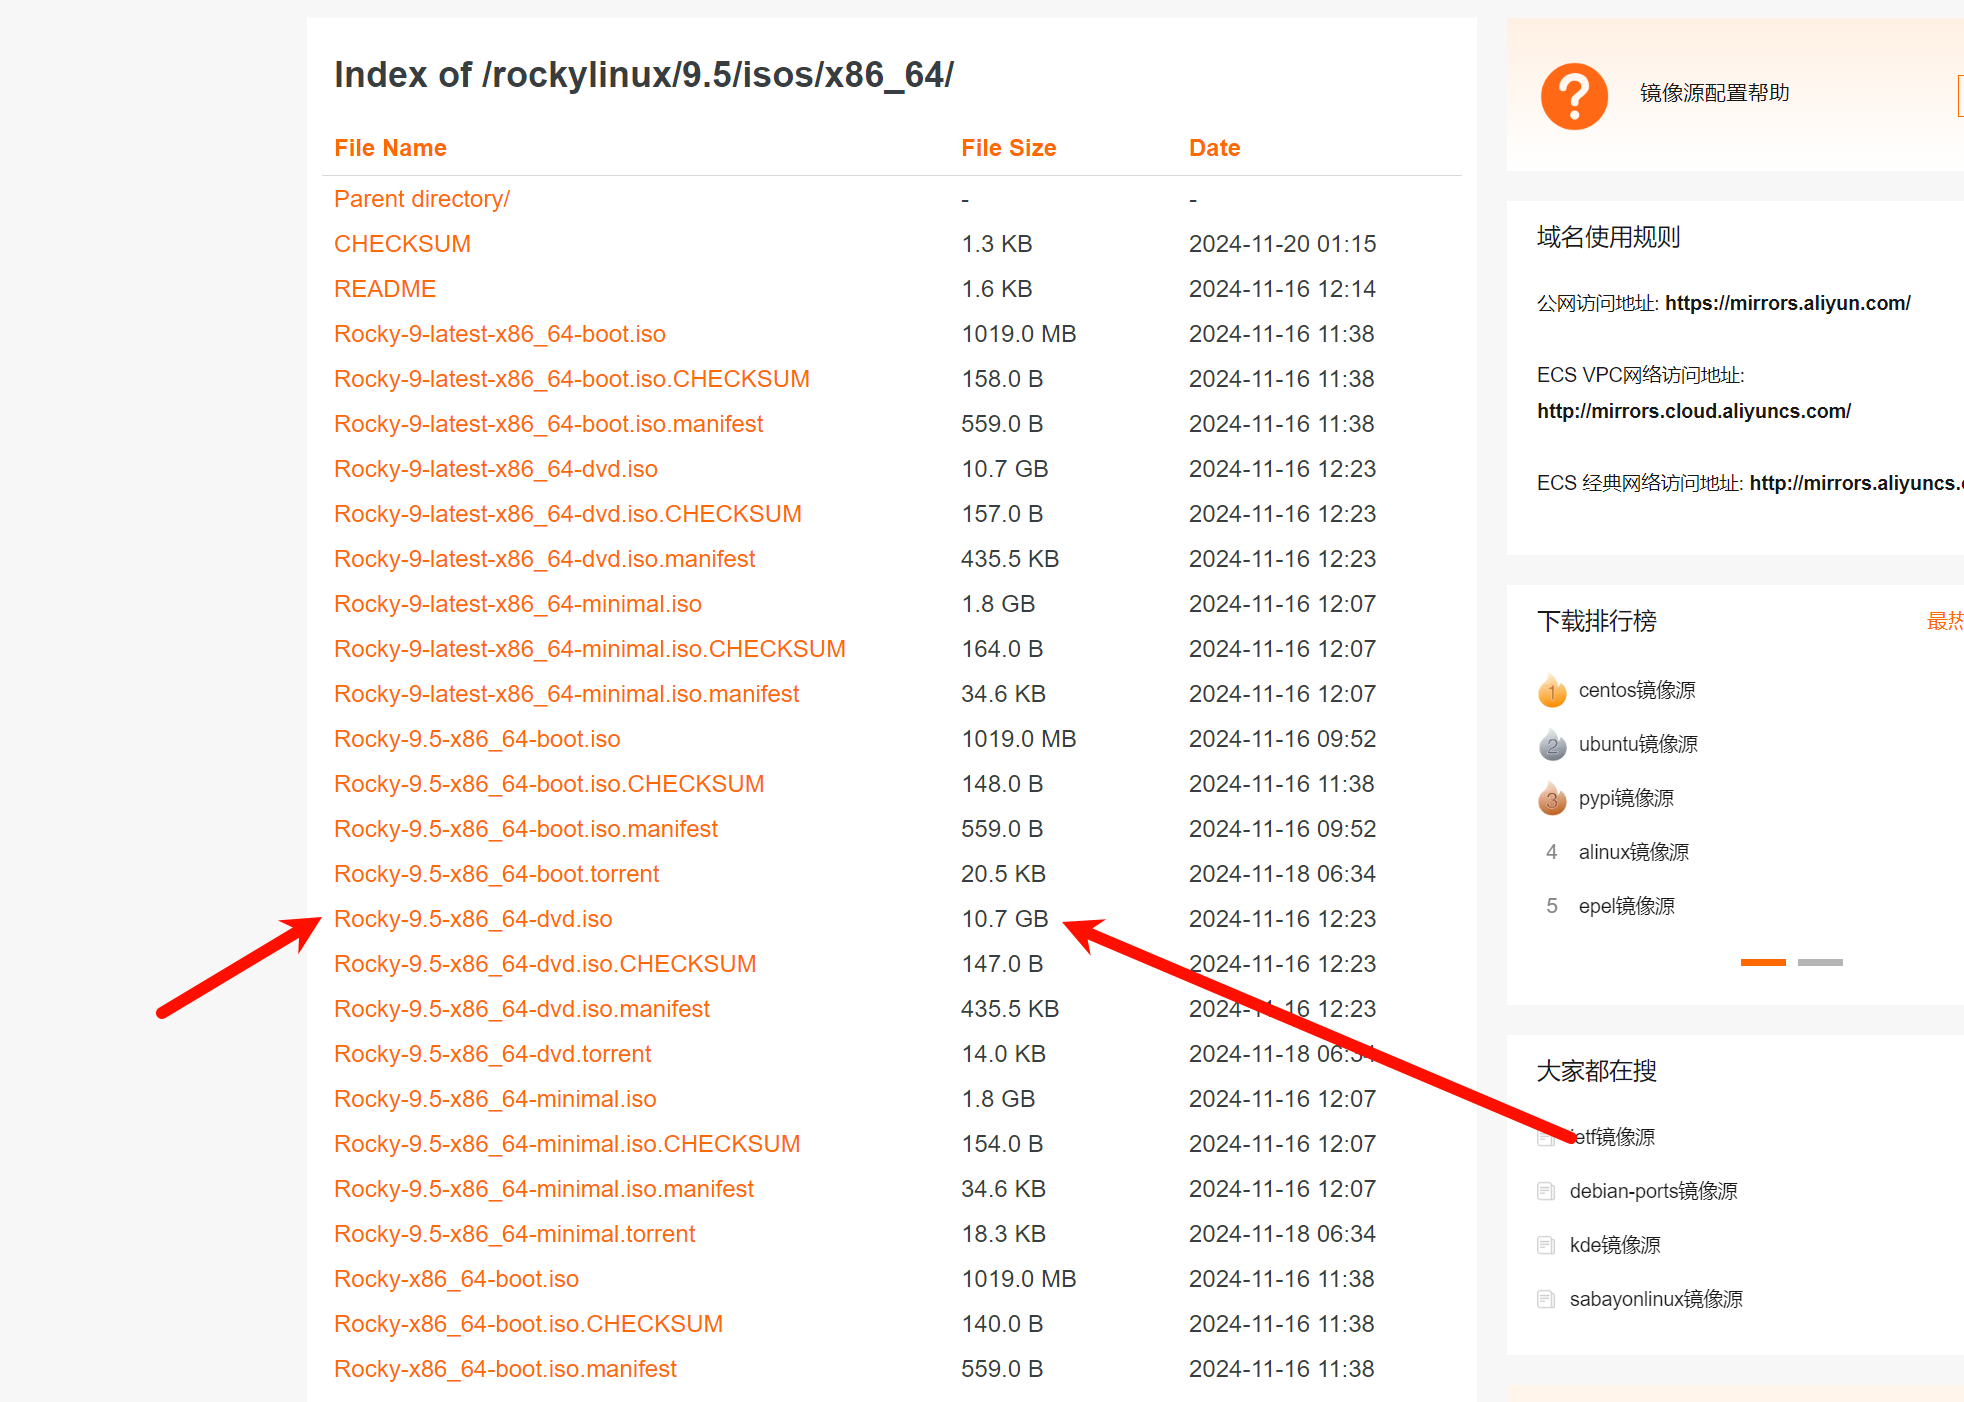Click the gold rank 1 medal icon
Image resolution: width=1964 pixels, height=1402 pixels.
[x=1552, y=691]
